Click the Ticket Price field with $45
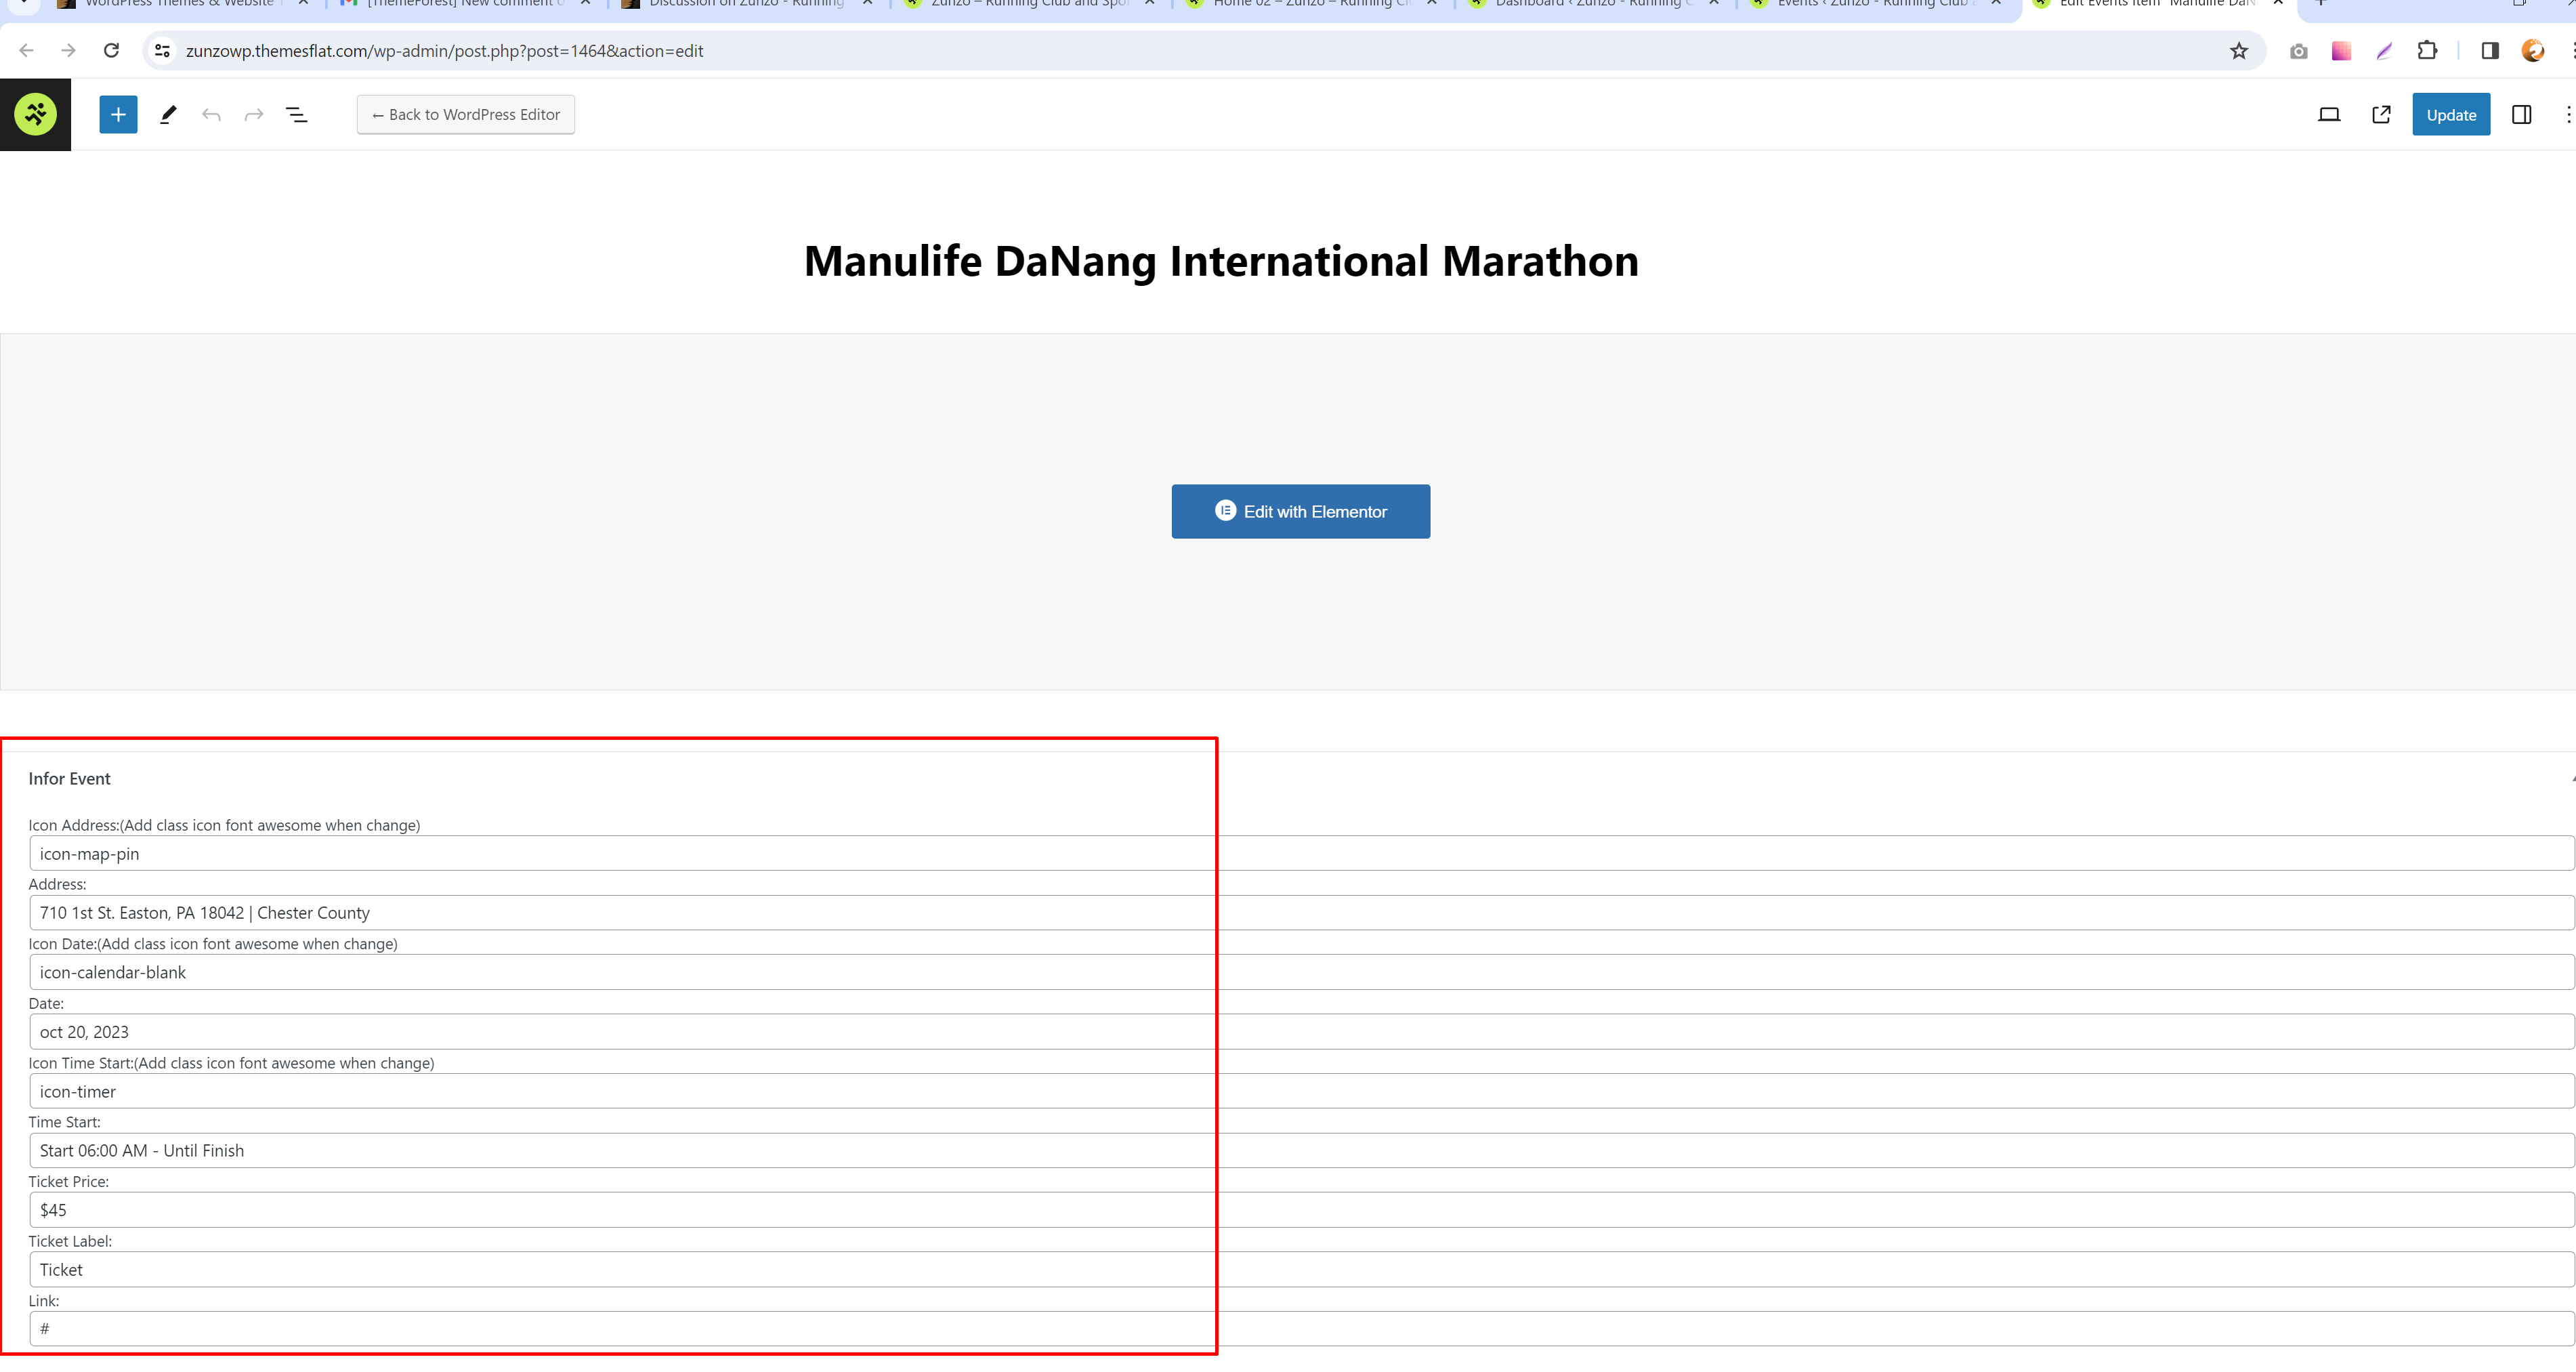This screenshot has width=2576, height=1372. point(1301,1210)
